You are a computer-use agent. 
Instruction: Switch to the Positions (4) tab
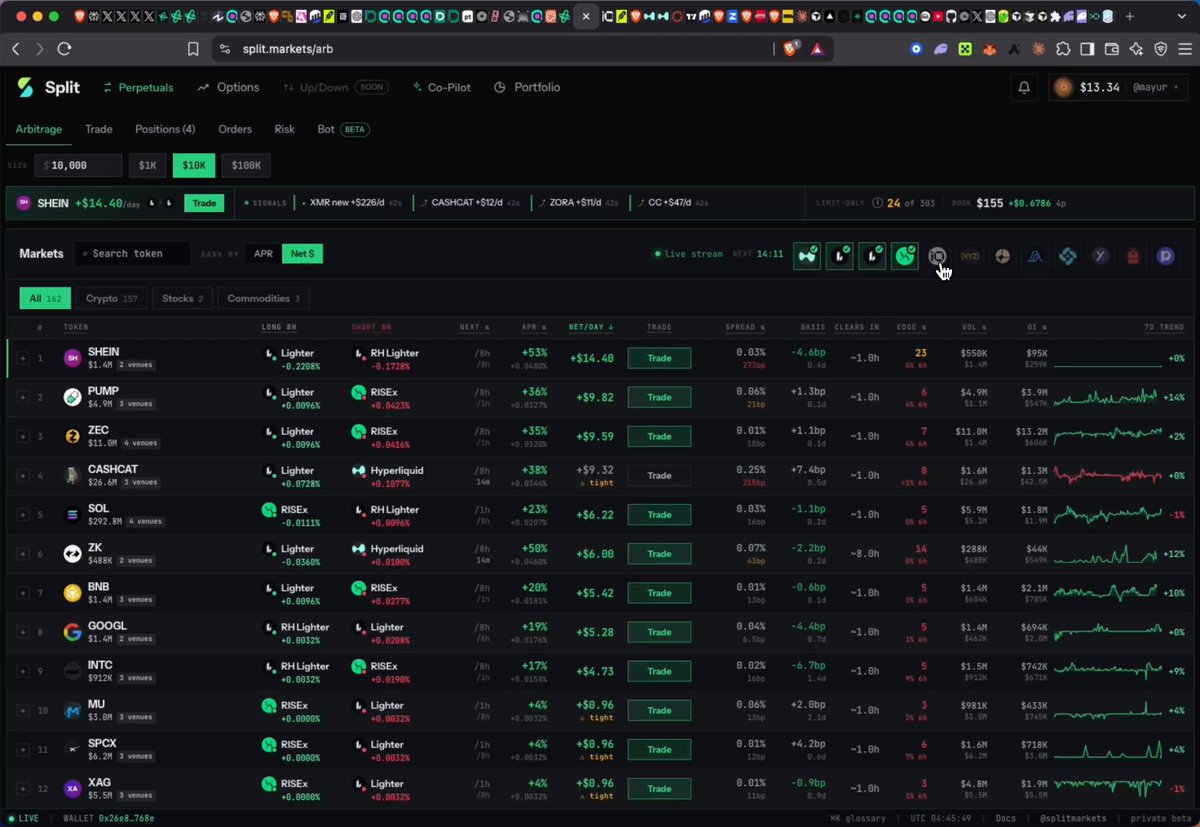click(165, 129)
